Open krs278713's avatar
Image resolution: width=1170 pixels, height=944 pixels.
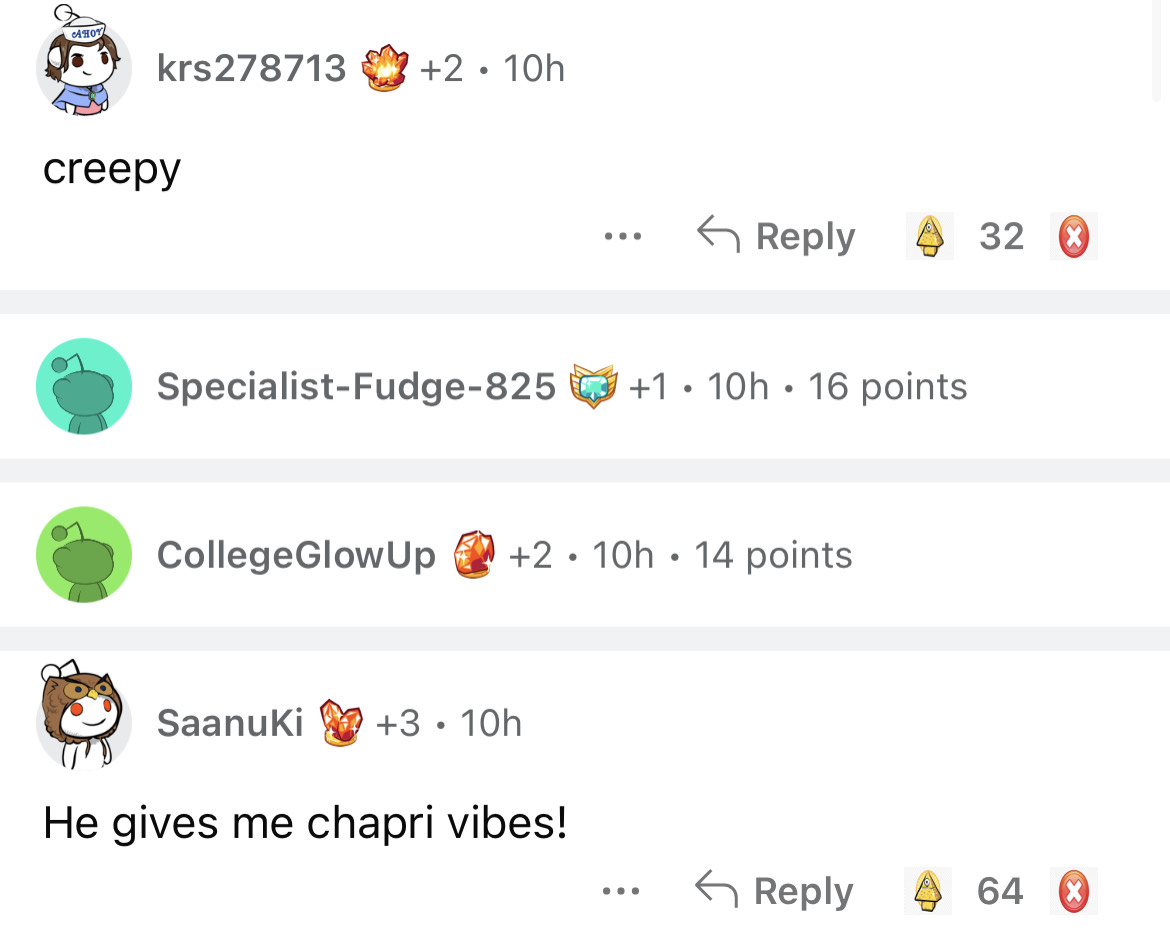84,67
